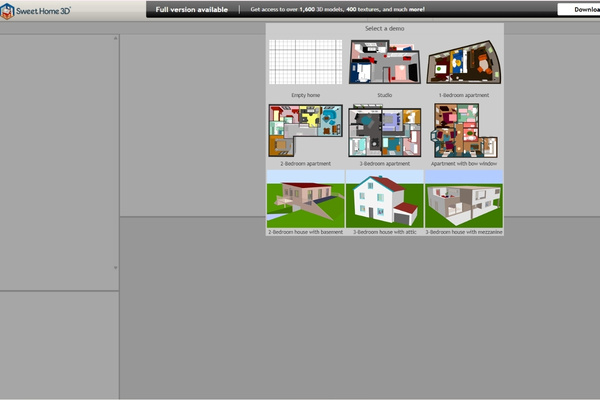The height and width of the screenshot is (400, 600).
Task: Load the 3-Bedroom apartment floor plan thumbnail
Action: point(385,130)
